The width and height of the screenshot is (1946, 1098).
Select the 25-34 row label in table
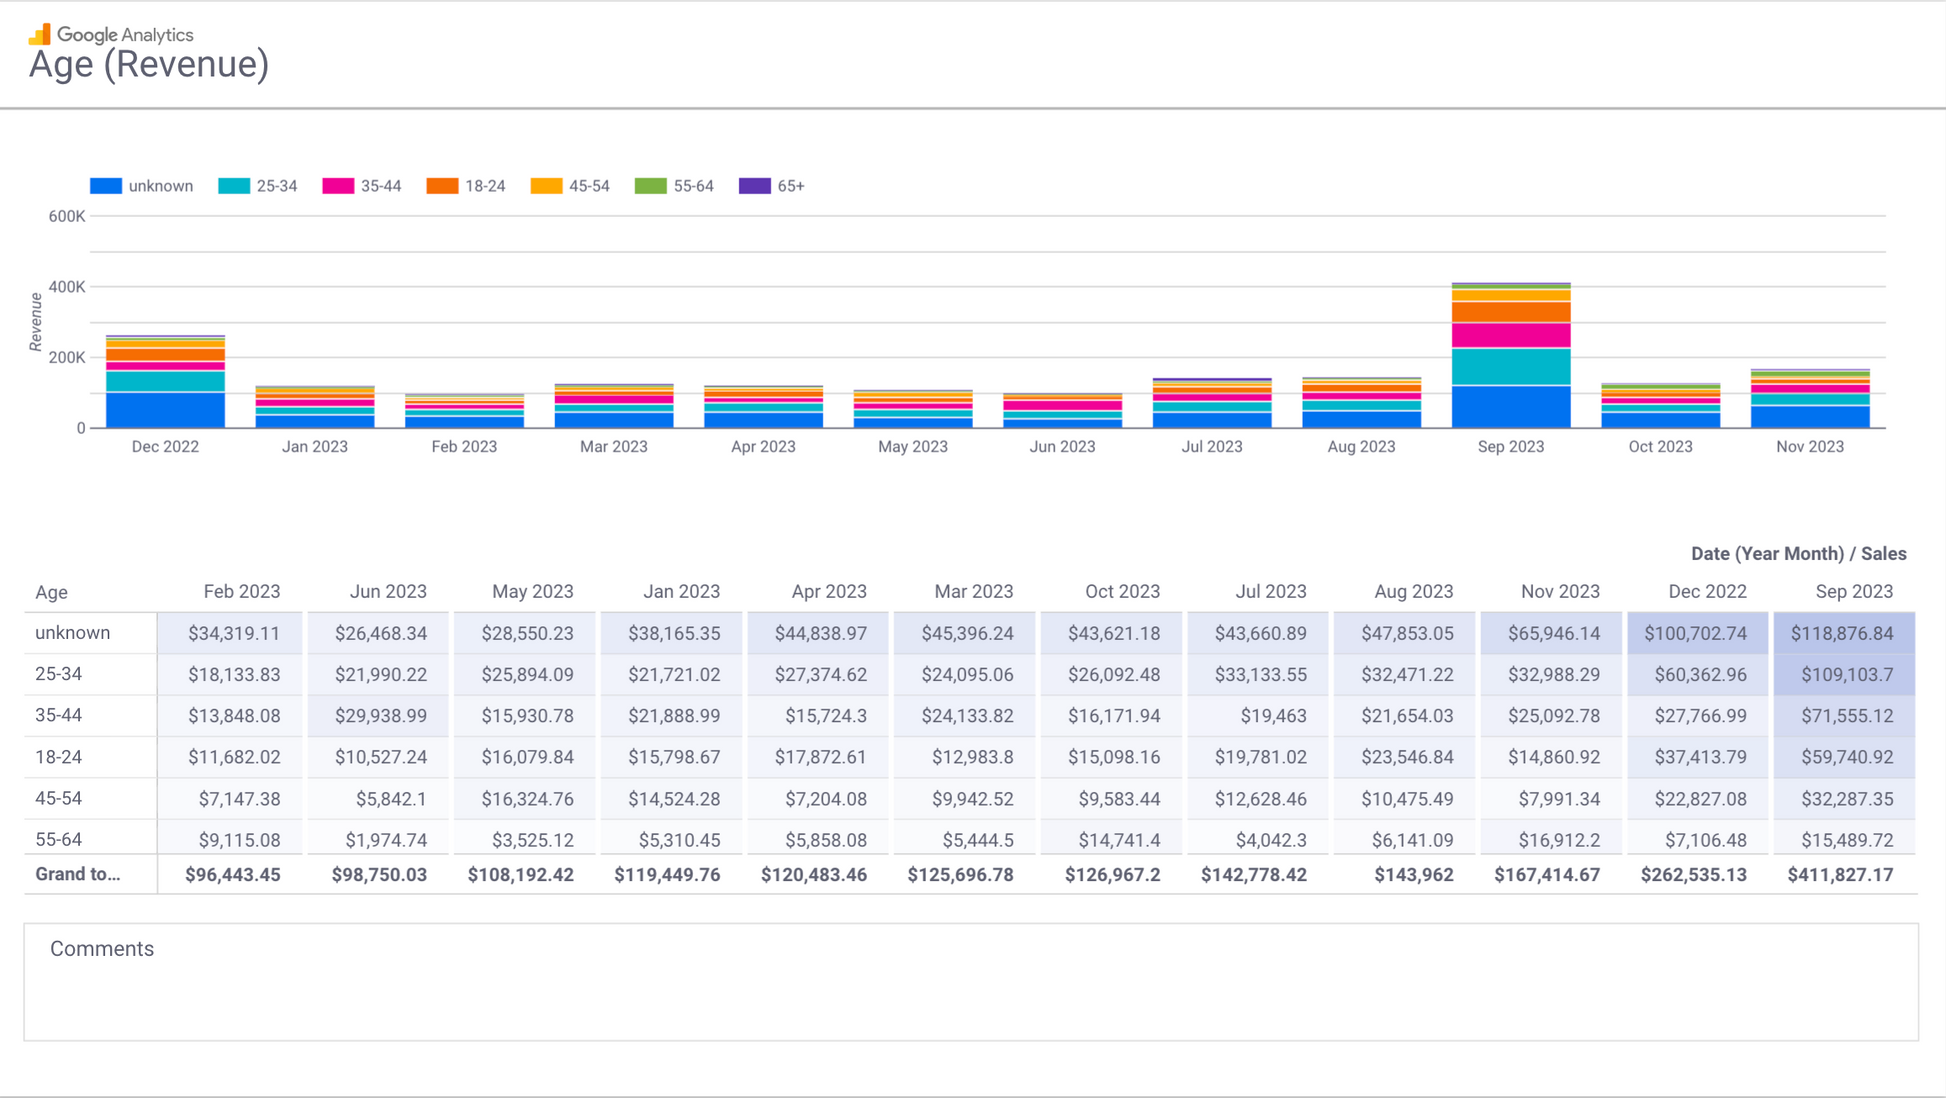coord(59,674)
